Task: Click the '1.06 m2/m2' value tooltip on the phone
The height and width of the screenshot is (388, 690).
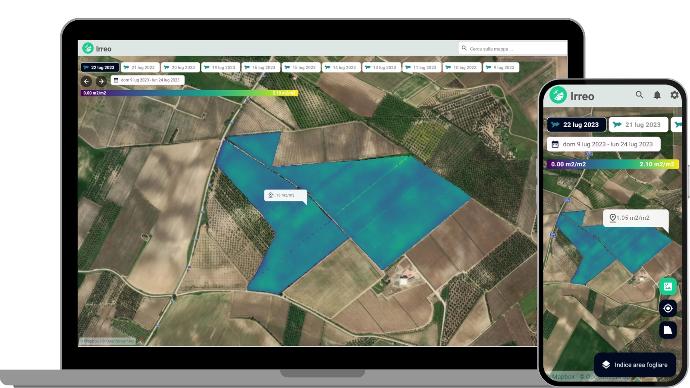Action: tap(635, 218)
